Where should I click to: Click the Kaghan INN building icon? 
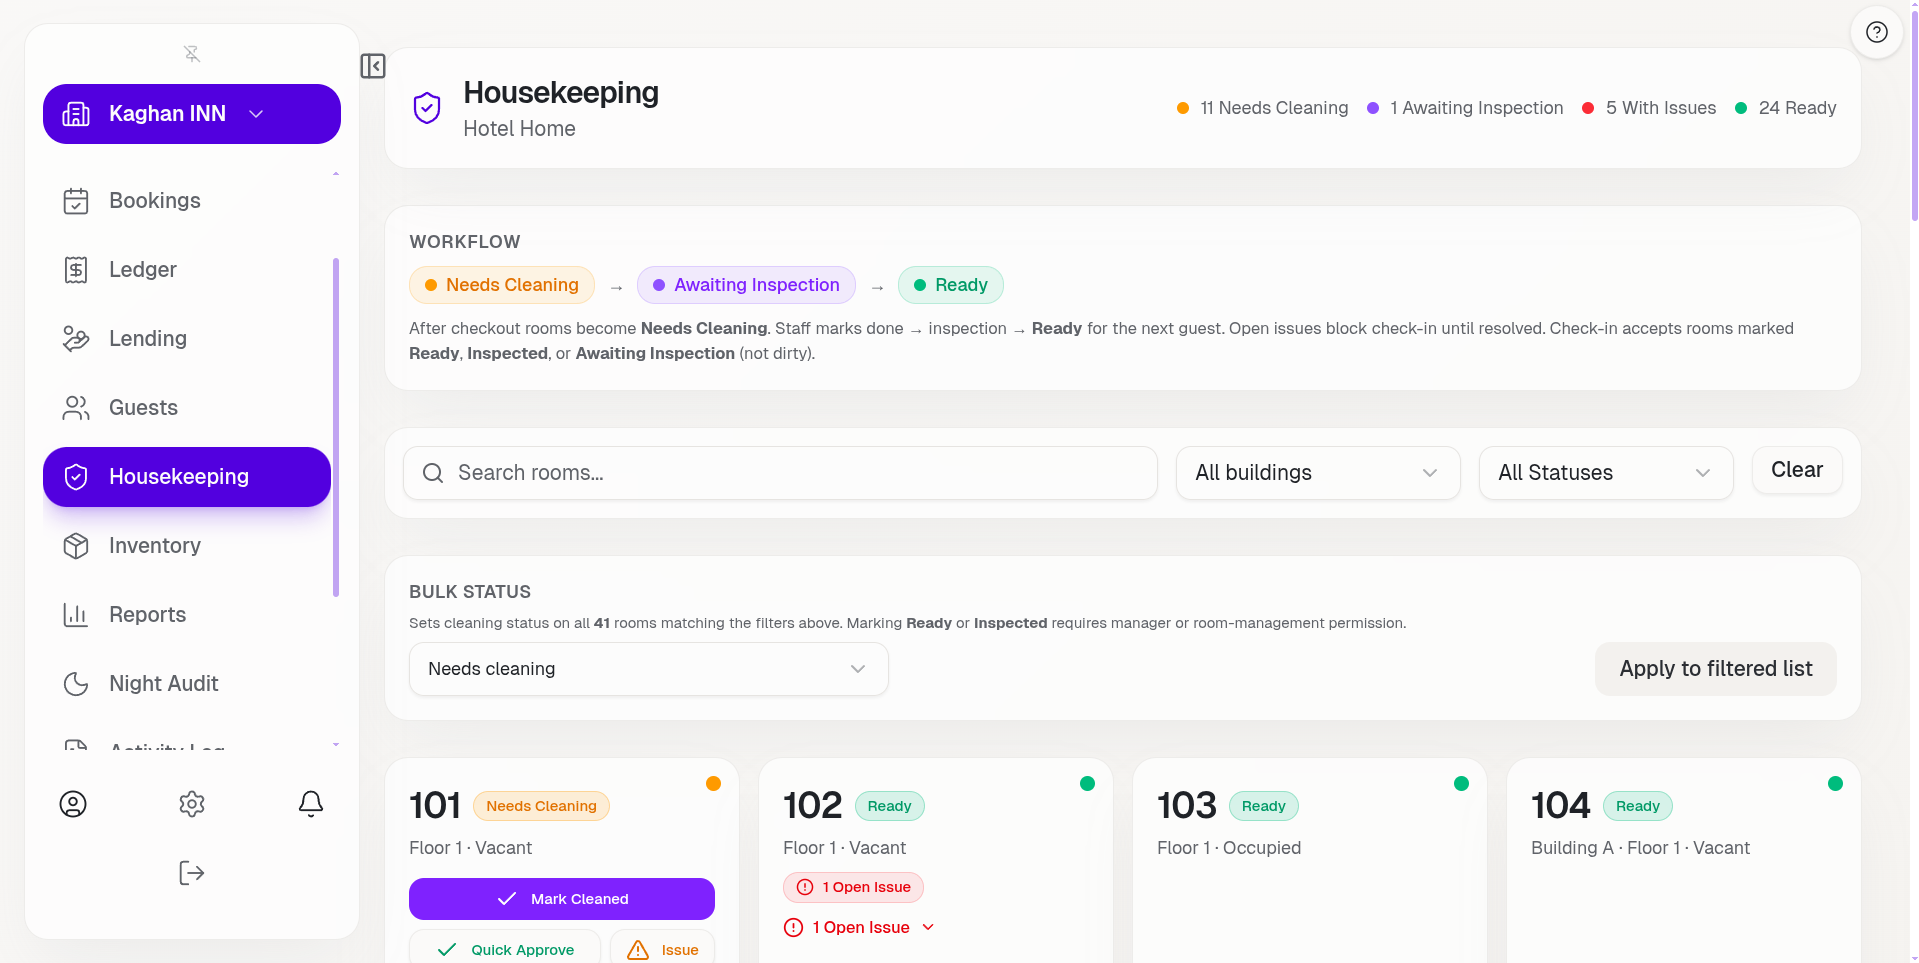76,114
